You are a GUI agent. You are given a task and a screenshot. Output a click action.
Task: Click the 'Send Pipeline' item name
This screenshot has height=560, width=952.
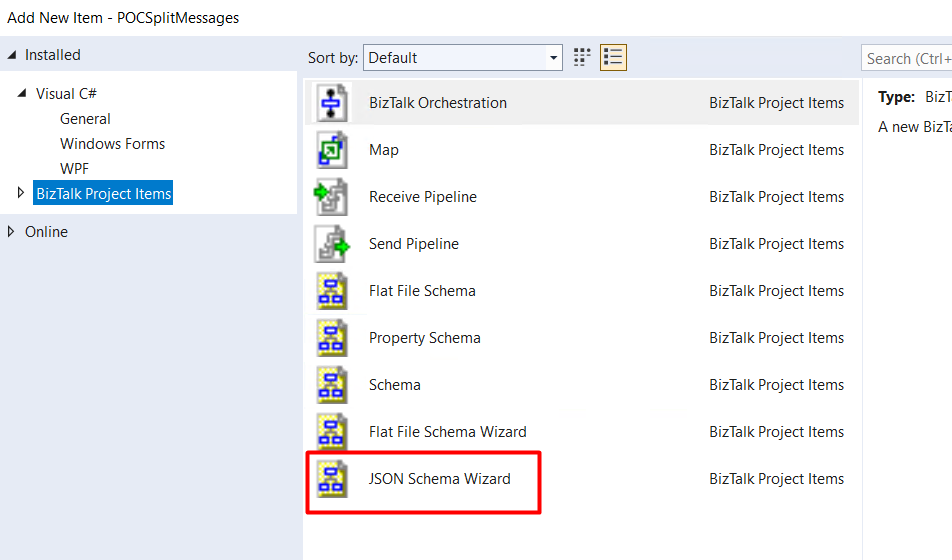413,244
